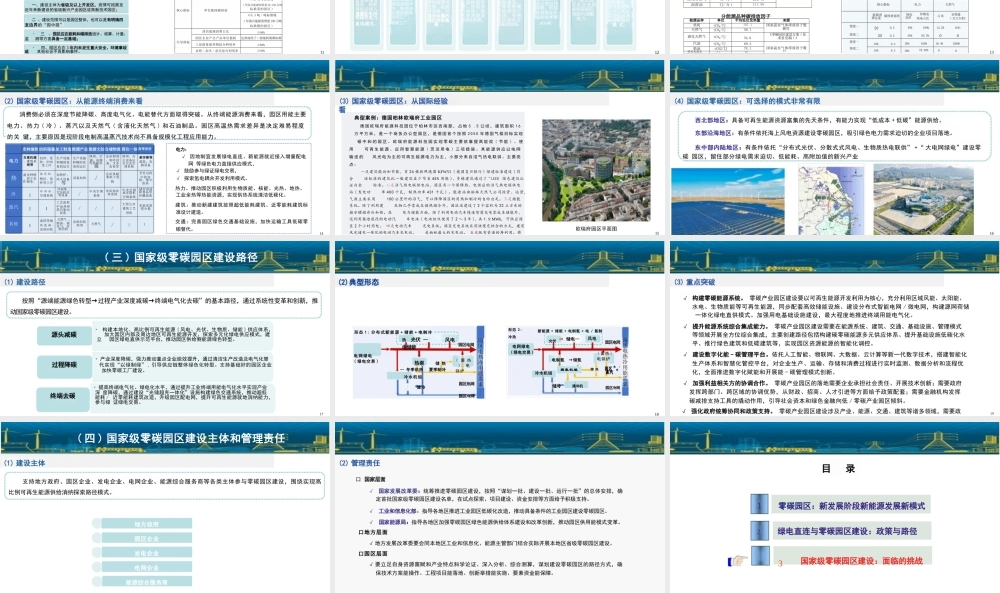Click the 光伏 node in the 形态1 diagram
1000x593 pixels.
[415, 337]
